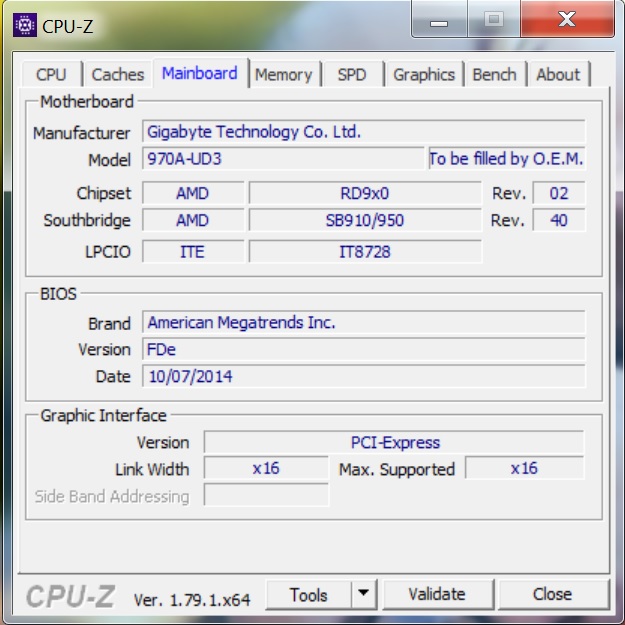625x625 pixels.
Task: Go to the Memory tab
Action: [x=284, y=75]
